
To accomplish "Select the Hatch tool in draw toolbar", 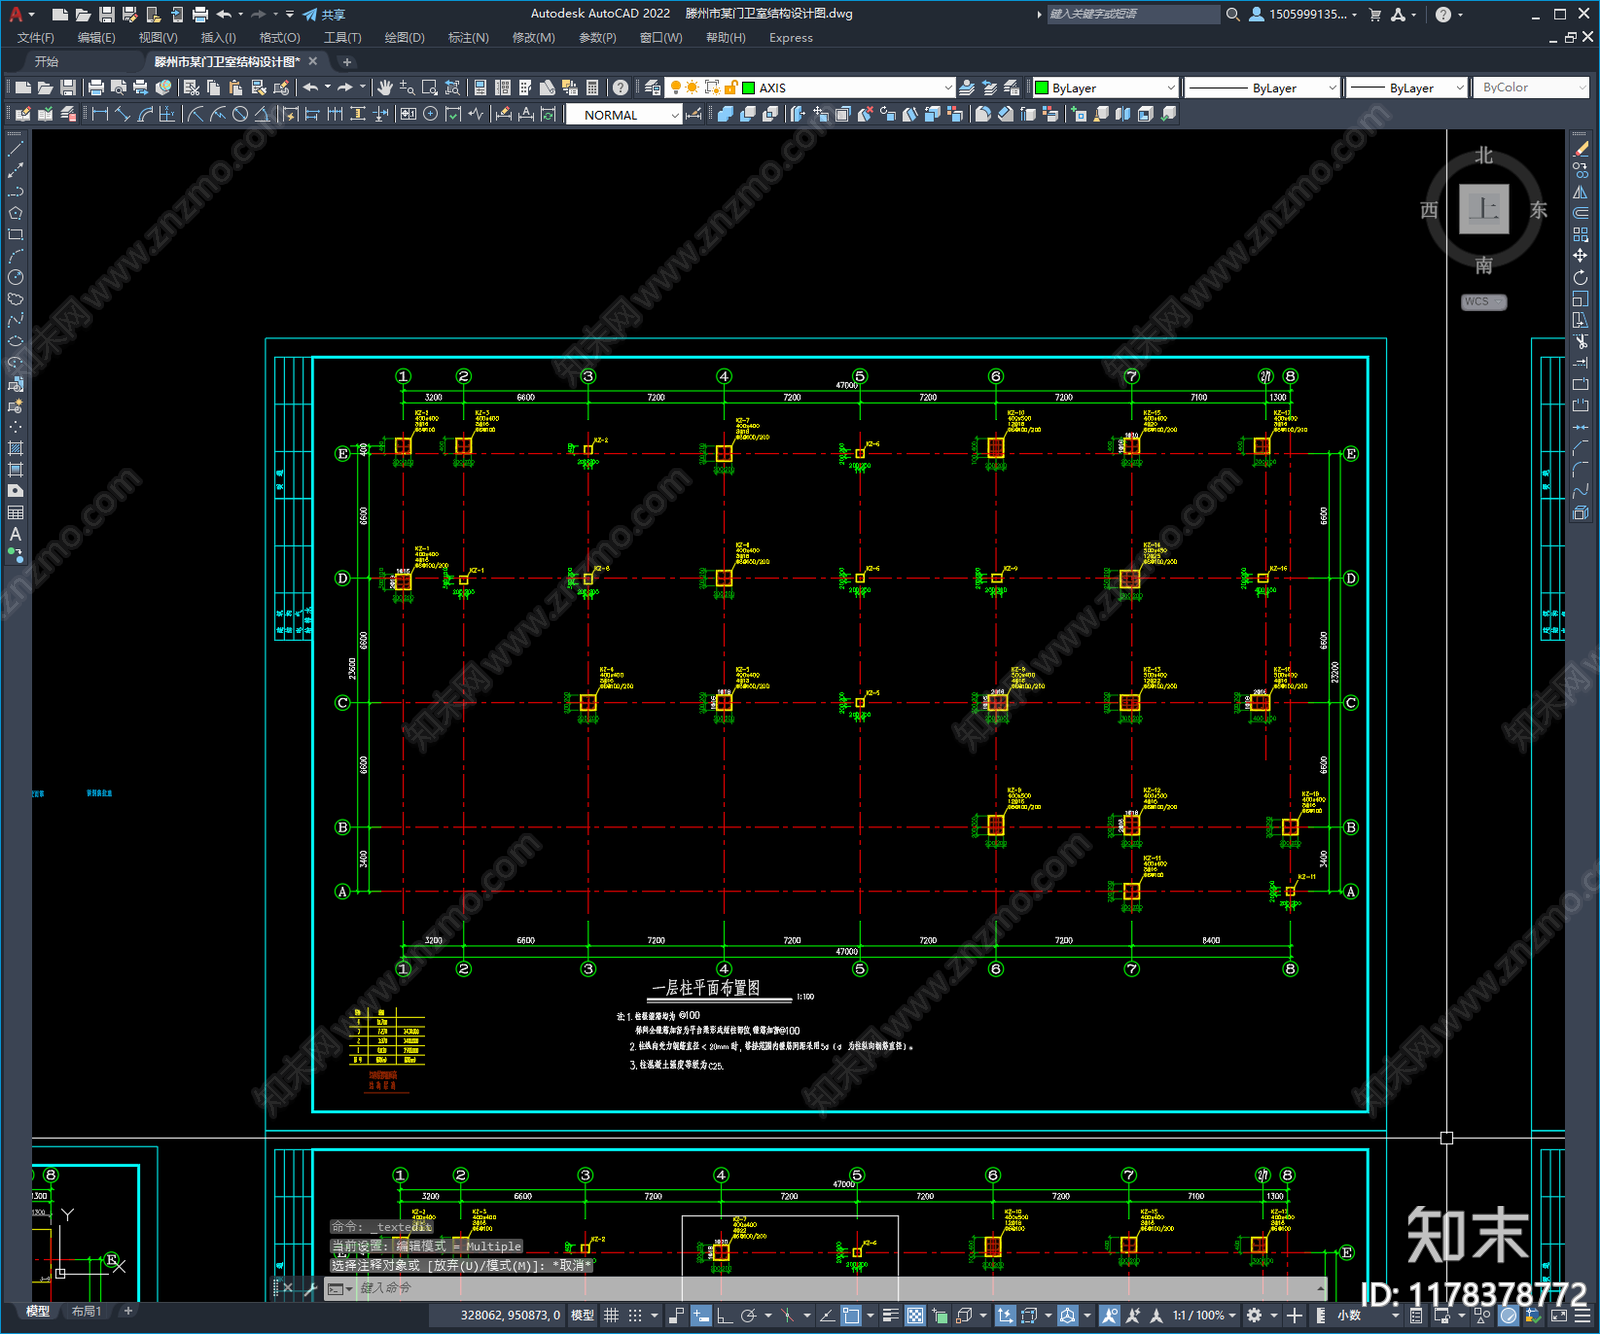I will point(15,448).
